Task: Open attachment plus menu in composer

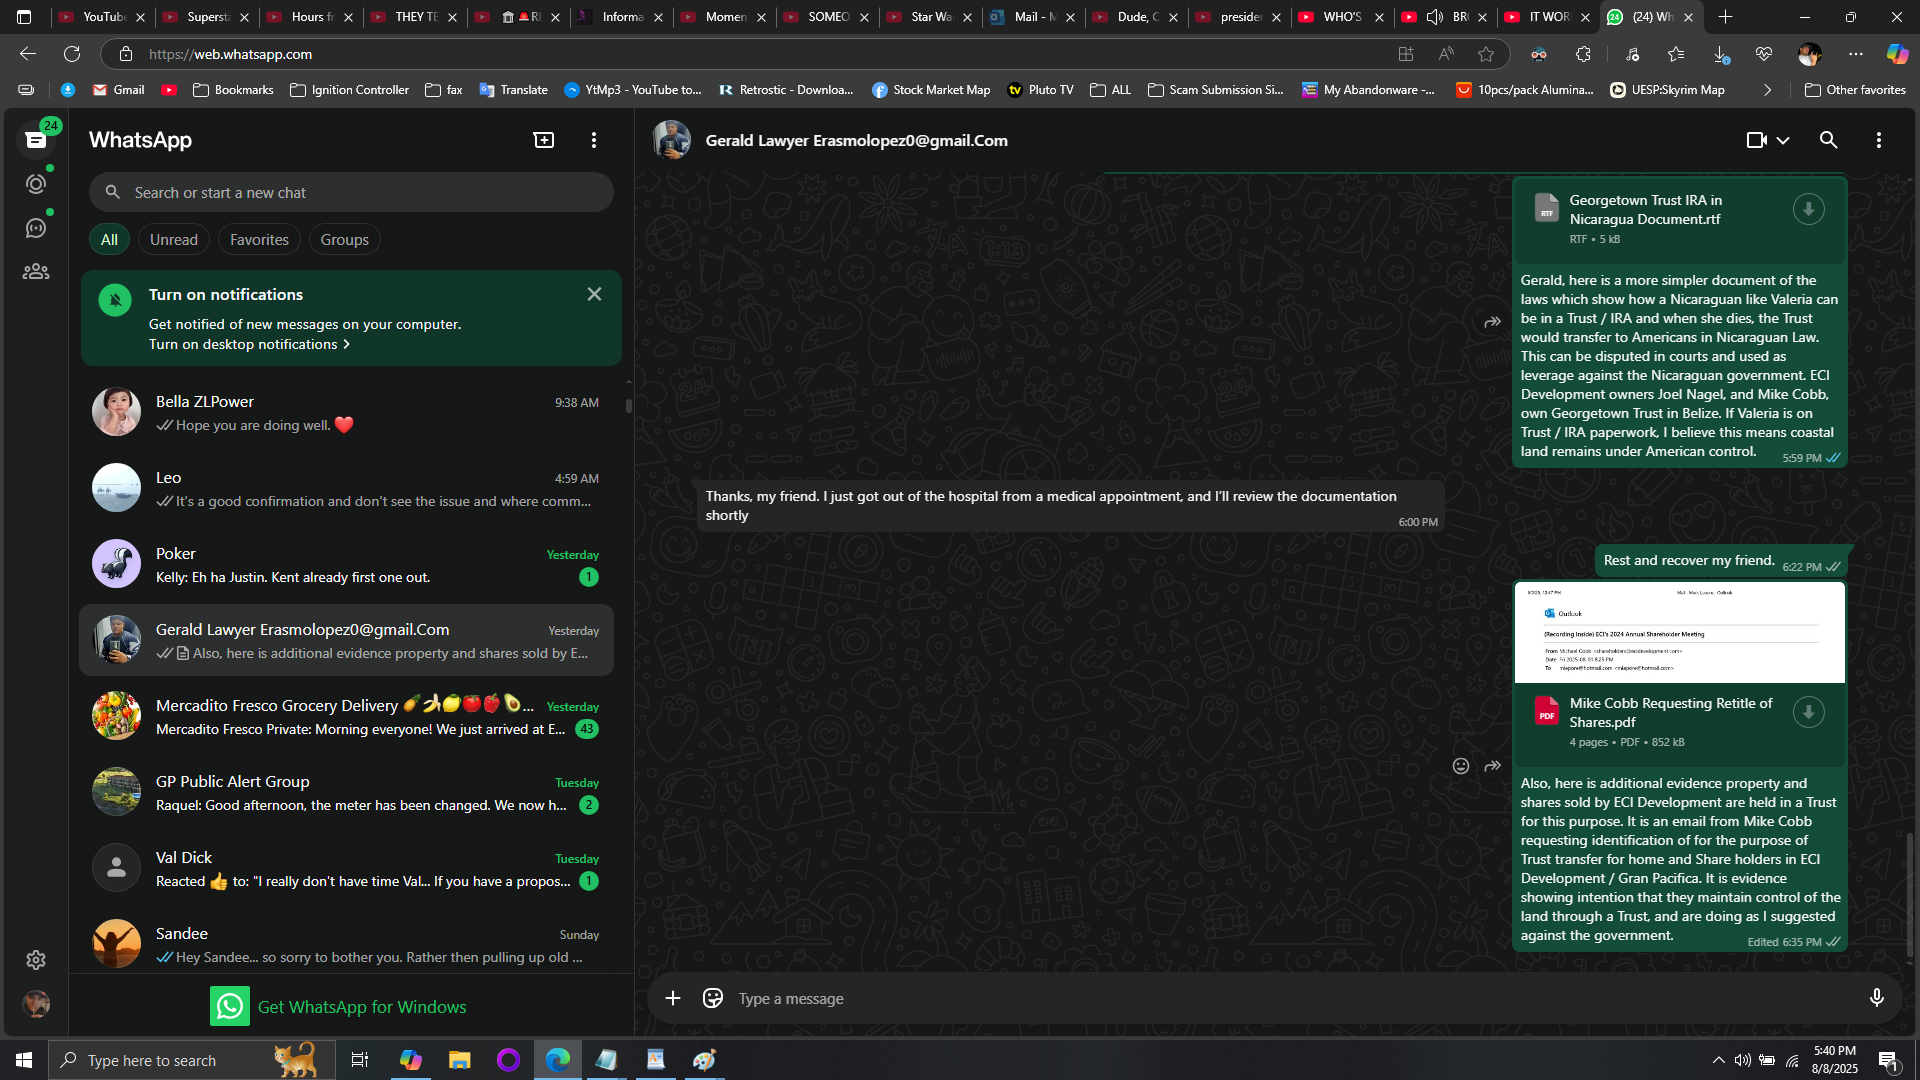Action: [673, 998]
